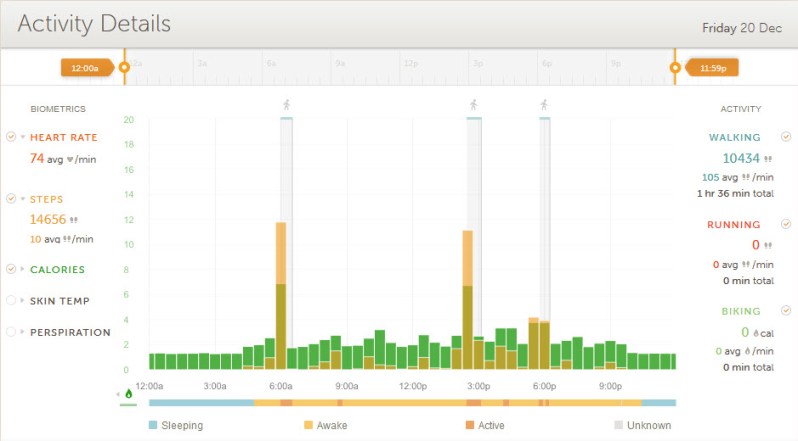Screen dimensions: 798x441
Task: Click the Walking activity label
Action: 734,138
